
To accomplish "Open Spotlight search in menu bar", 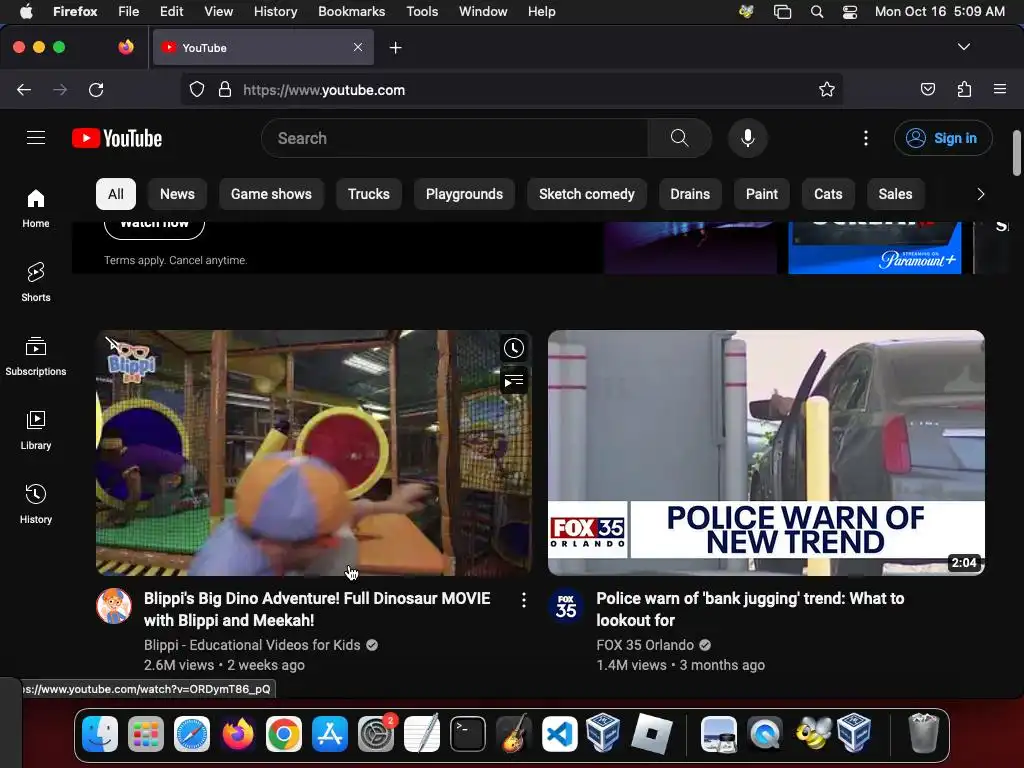I will [816, 12].
